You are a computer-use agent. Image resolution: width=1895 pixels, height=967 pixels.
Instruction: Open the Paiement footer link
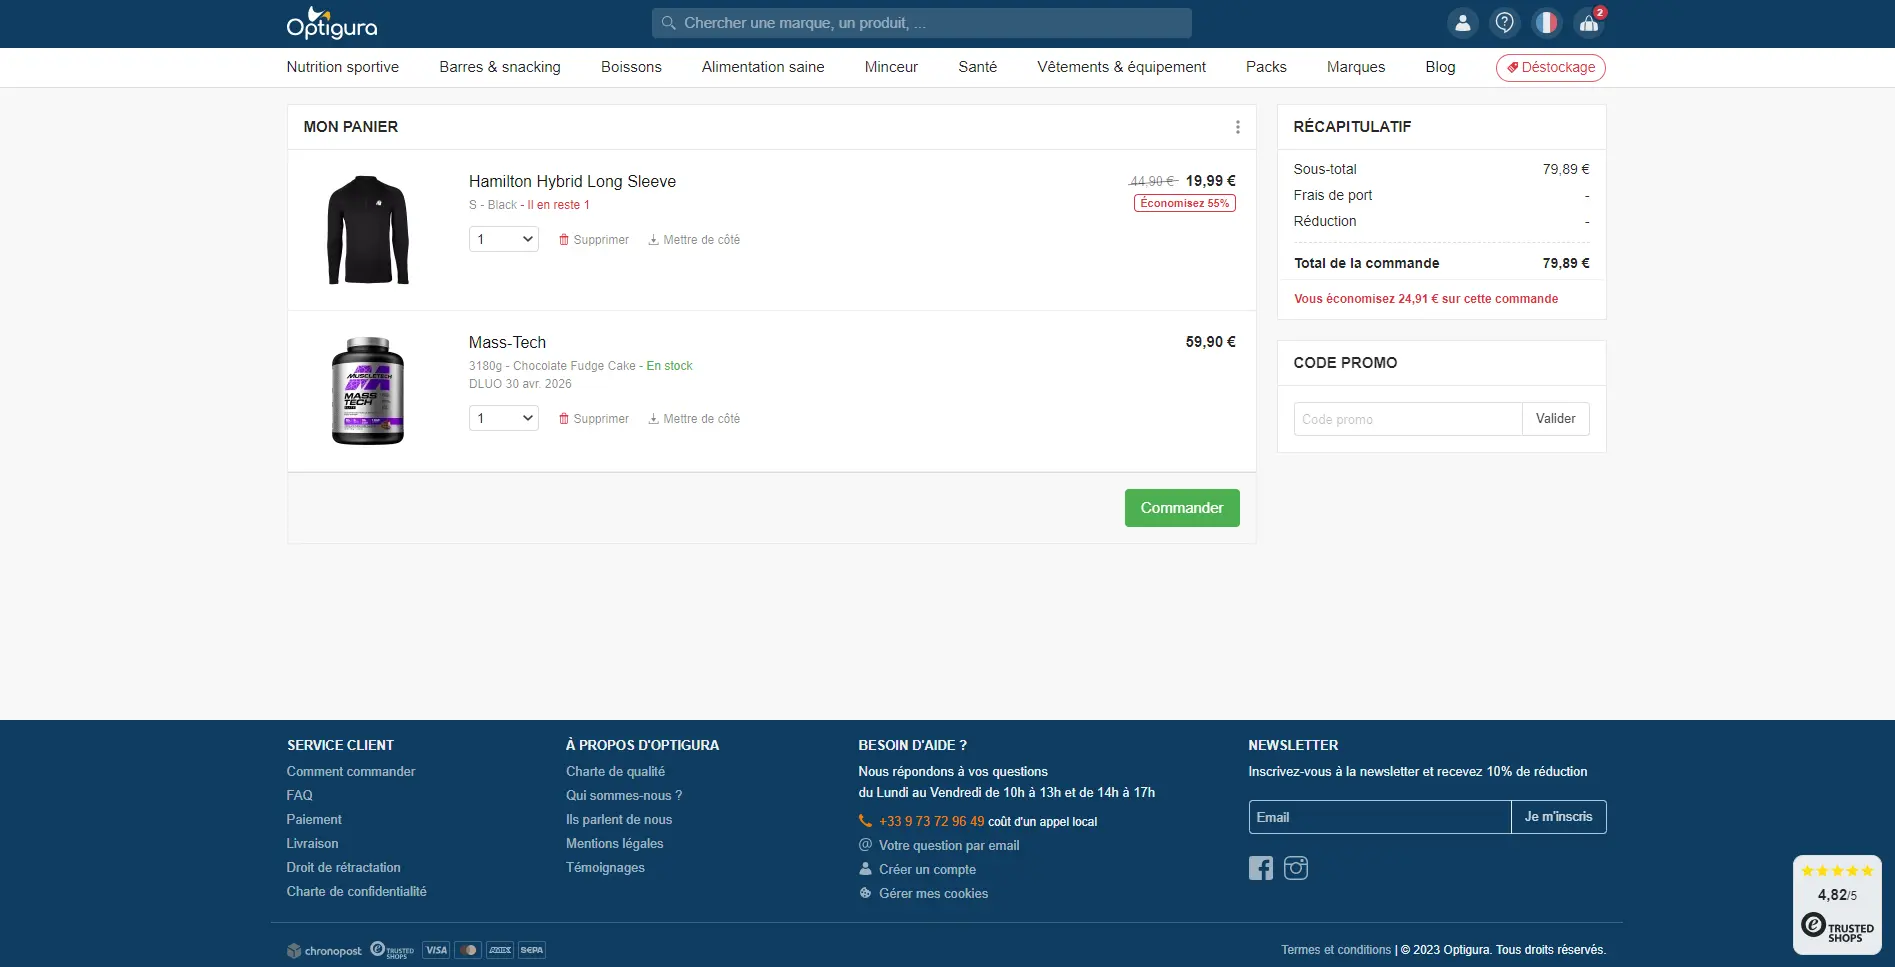(x=314, y=819)
